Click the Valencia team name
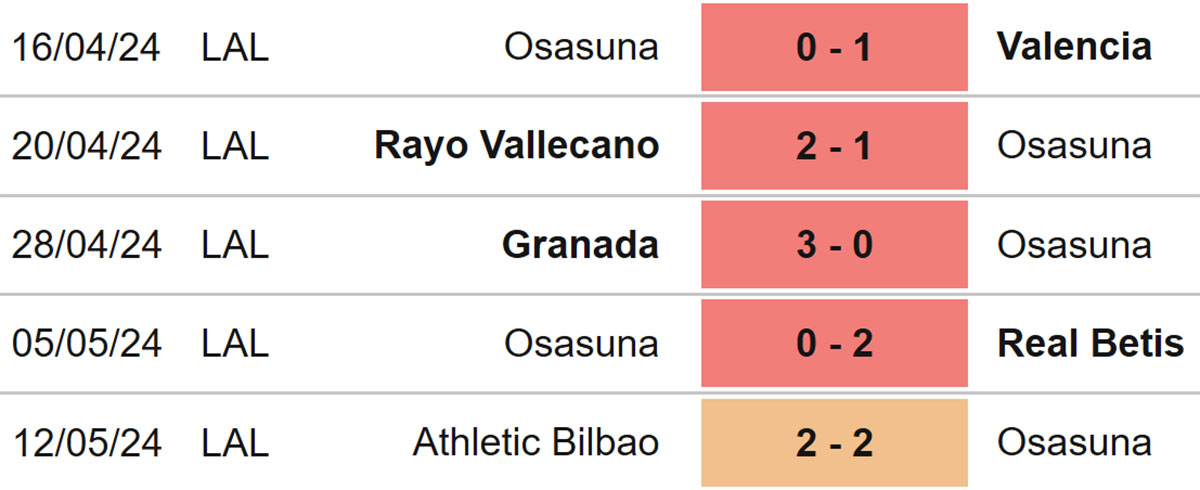This screenshot has height=490, width=1200. (1074, 47)
